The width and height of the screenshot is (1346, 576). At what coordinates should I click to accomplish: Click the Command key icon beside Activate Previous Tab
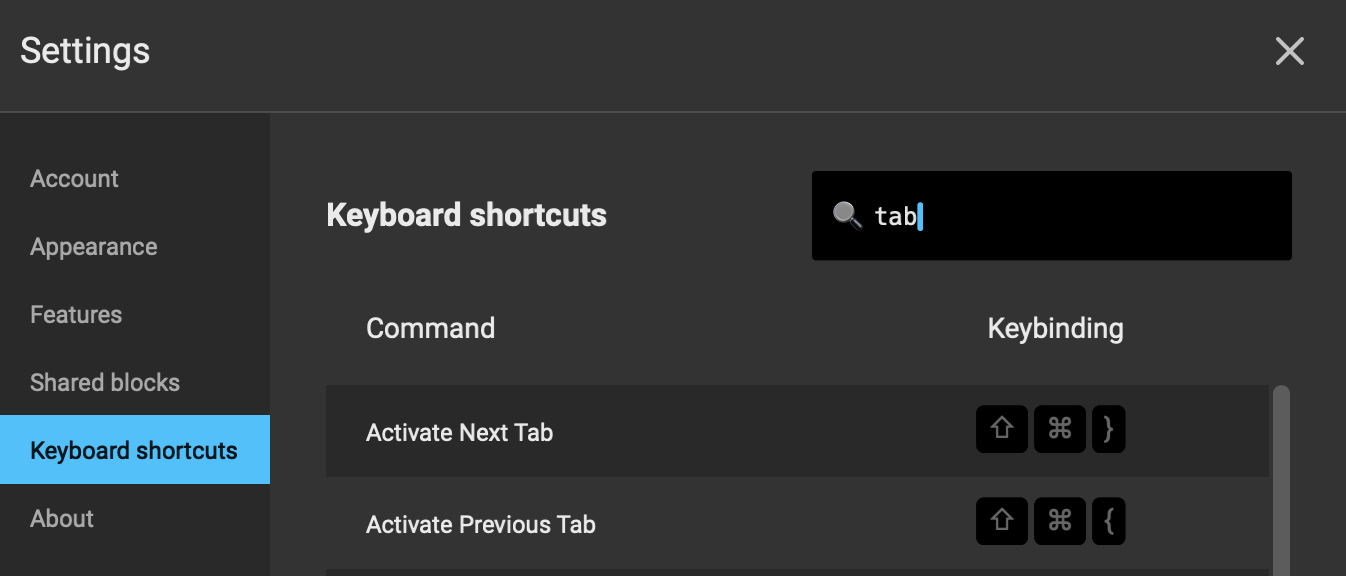pos(1058,521)
